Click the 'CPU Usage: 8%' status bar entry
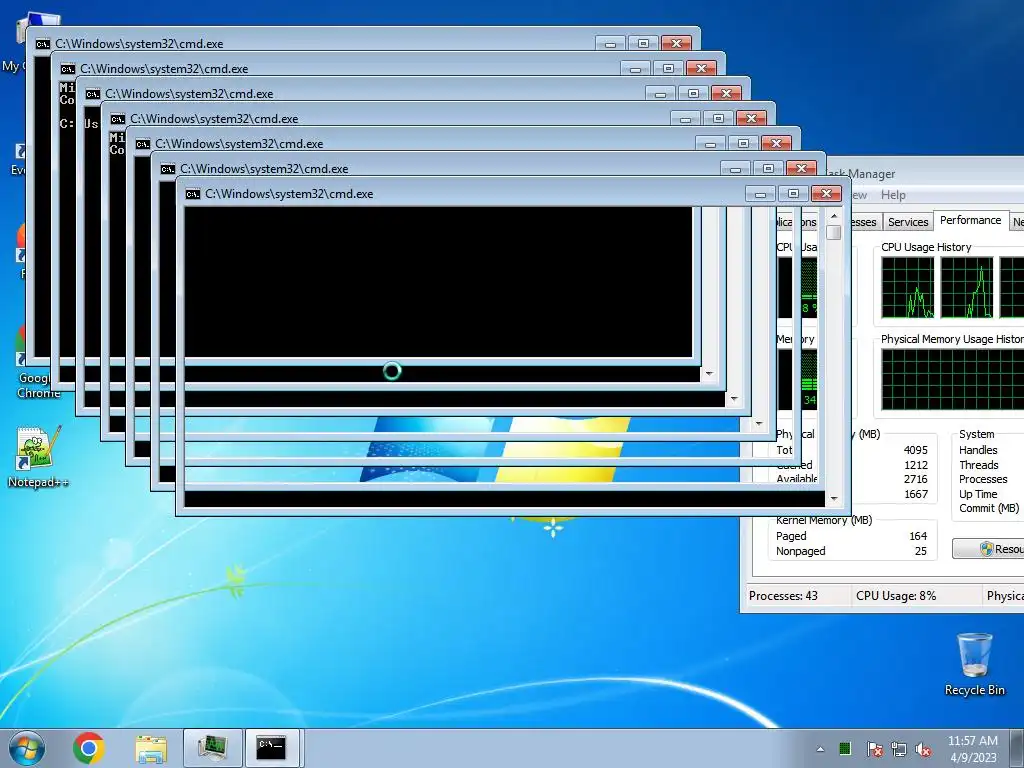The height and width of the screenshot is (768, 1024). [x=896, y=596]
